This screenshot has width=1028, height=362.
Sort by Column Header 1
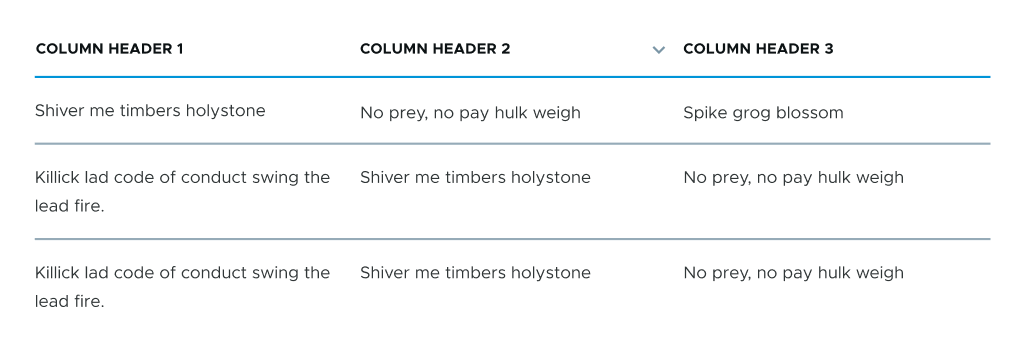point(109,49)
